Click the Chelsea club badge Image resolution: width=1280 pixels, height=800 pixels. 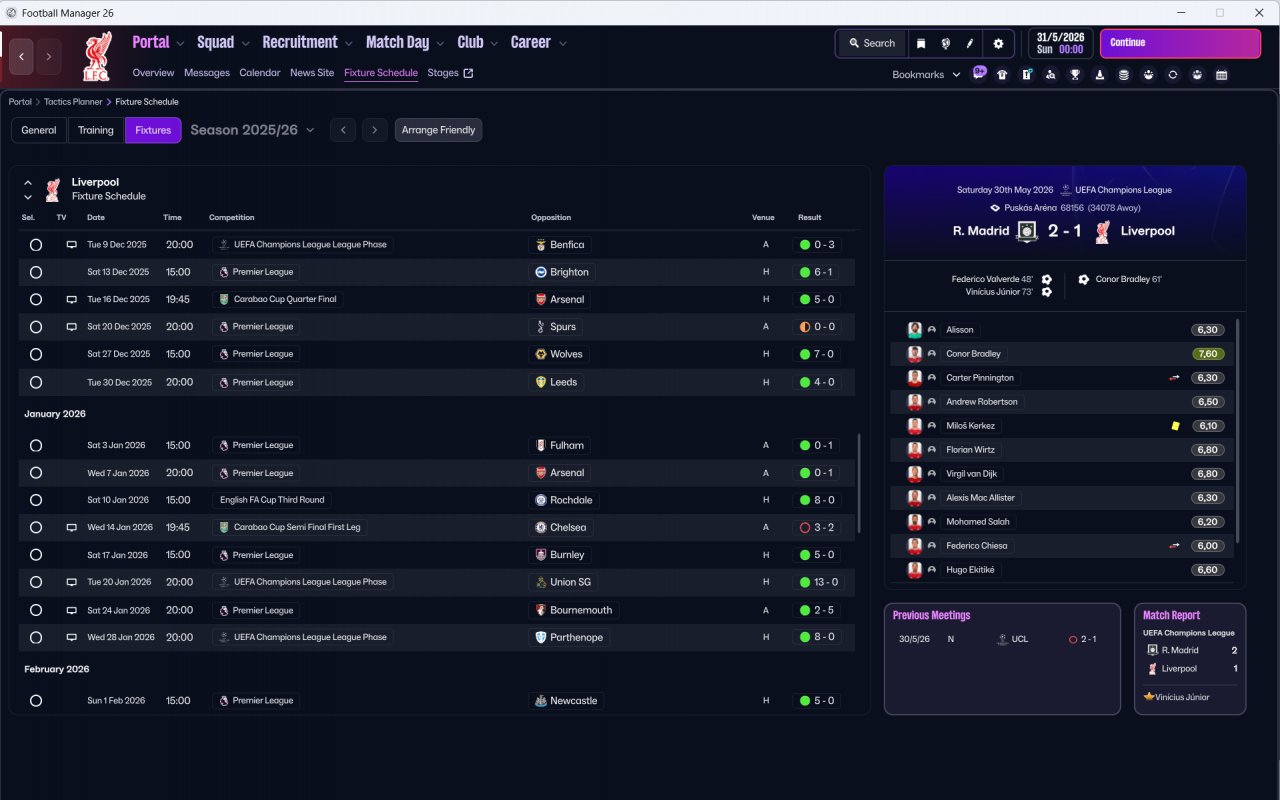coord(541,527)
